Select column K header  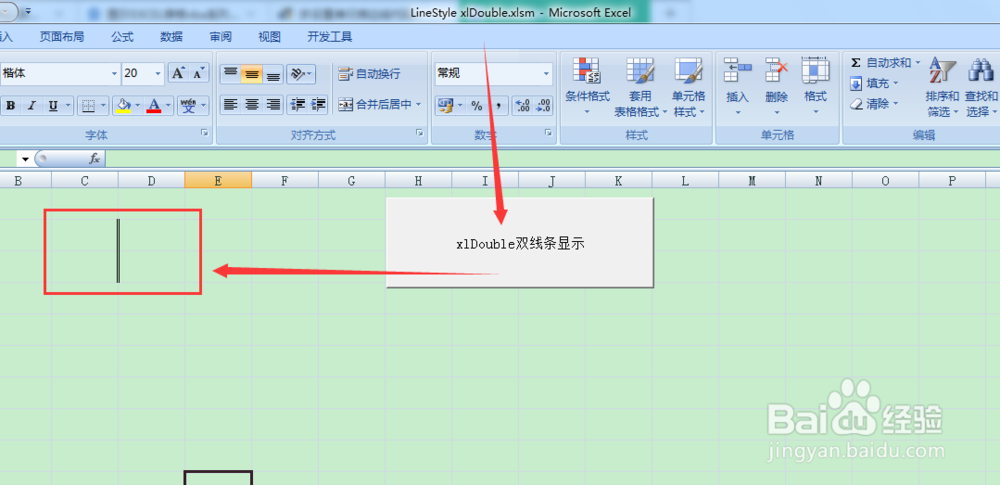tap(619, 181)
